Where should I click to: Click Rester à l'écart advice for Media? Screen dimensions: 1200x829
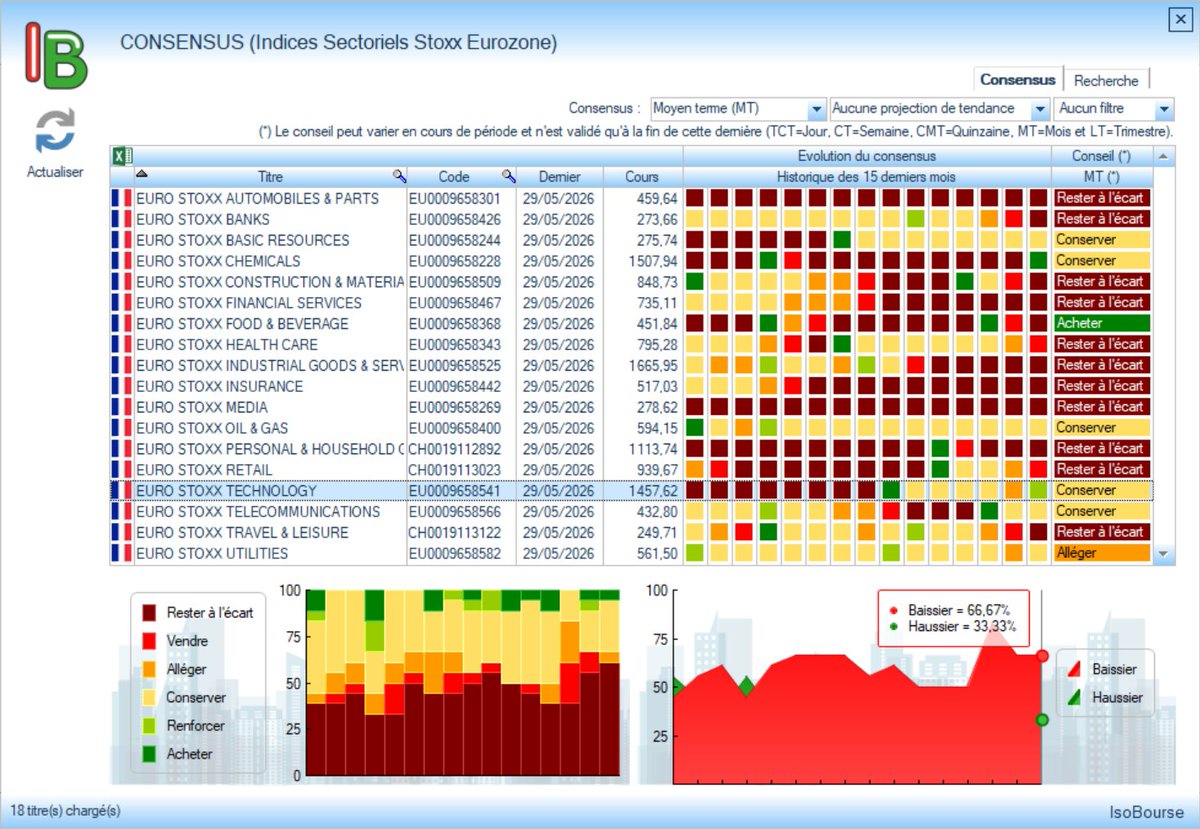1101,407
